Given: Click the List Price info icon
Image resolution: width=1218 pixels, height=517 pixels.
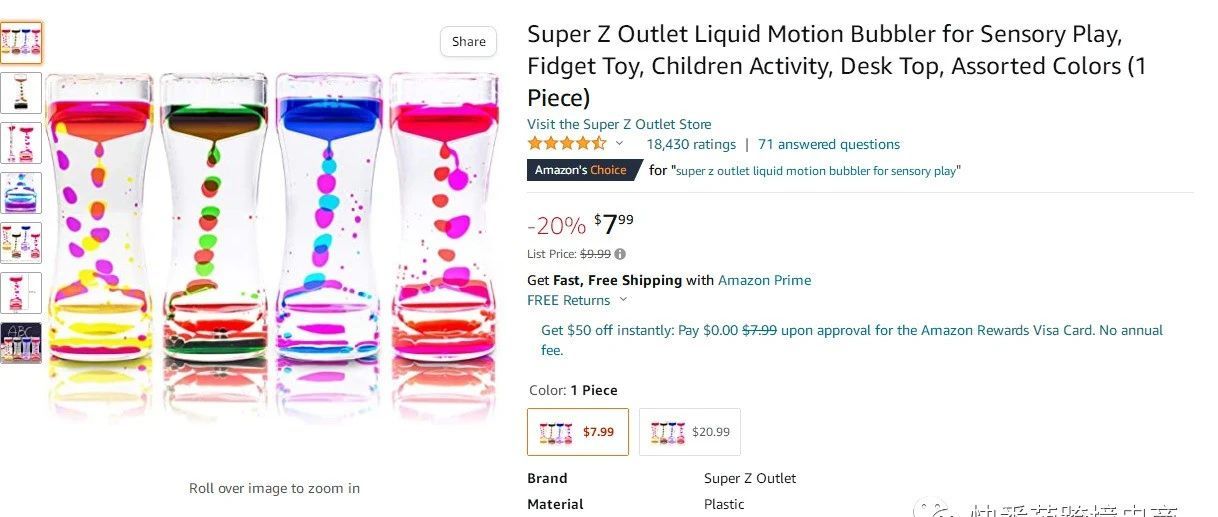Looking at the screenshot, I should 620,254.
